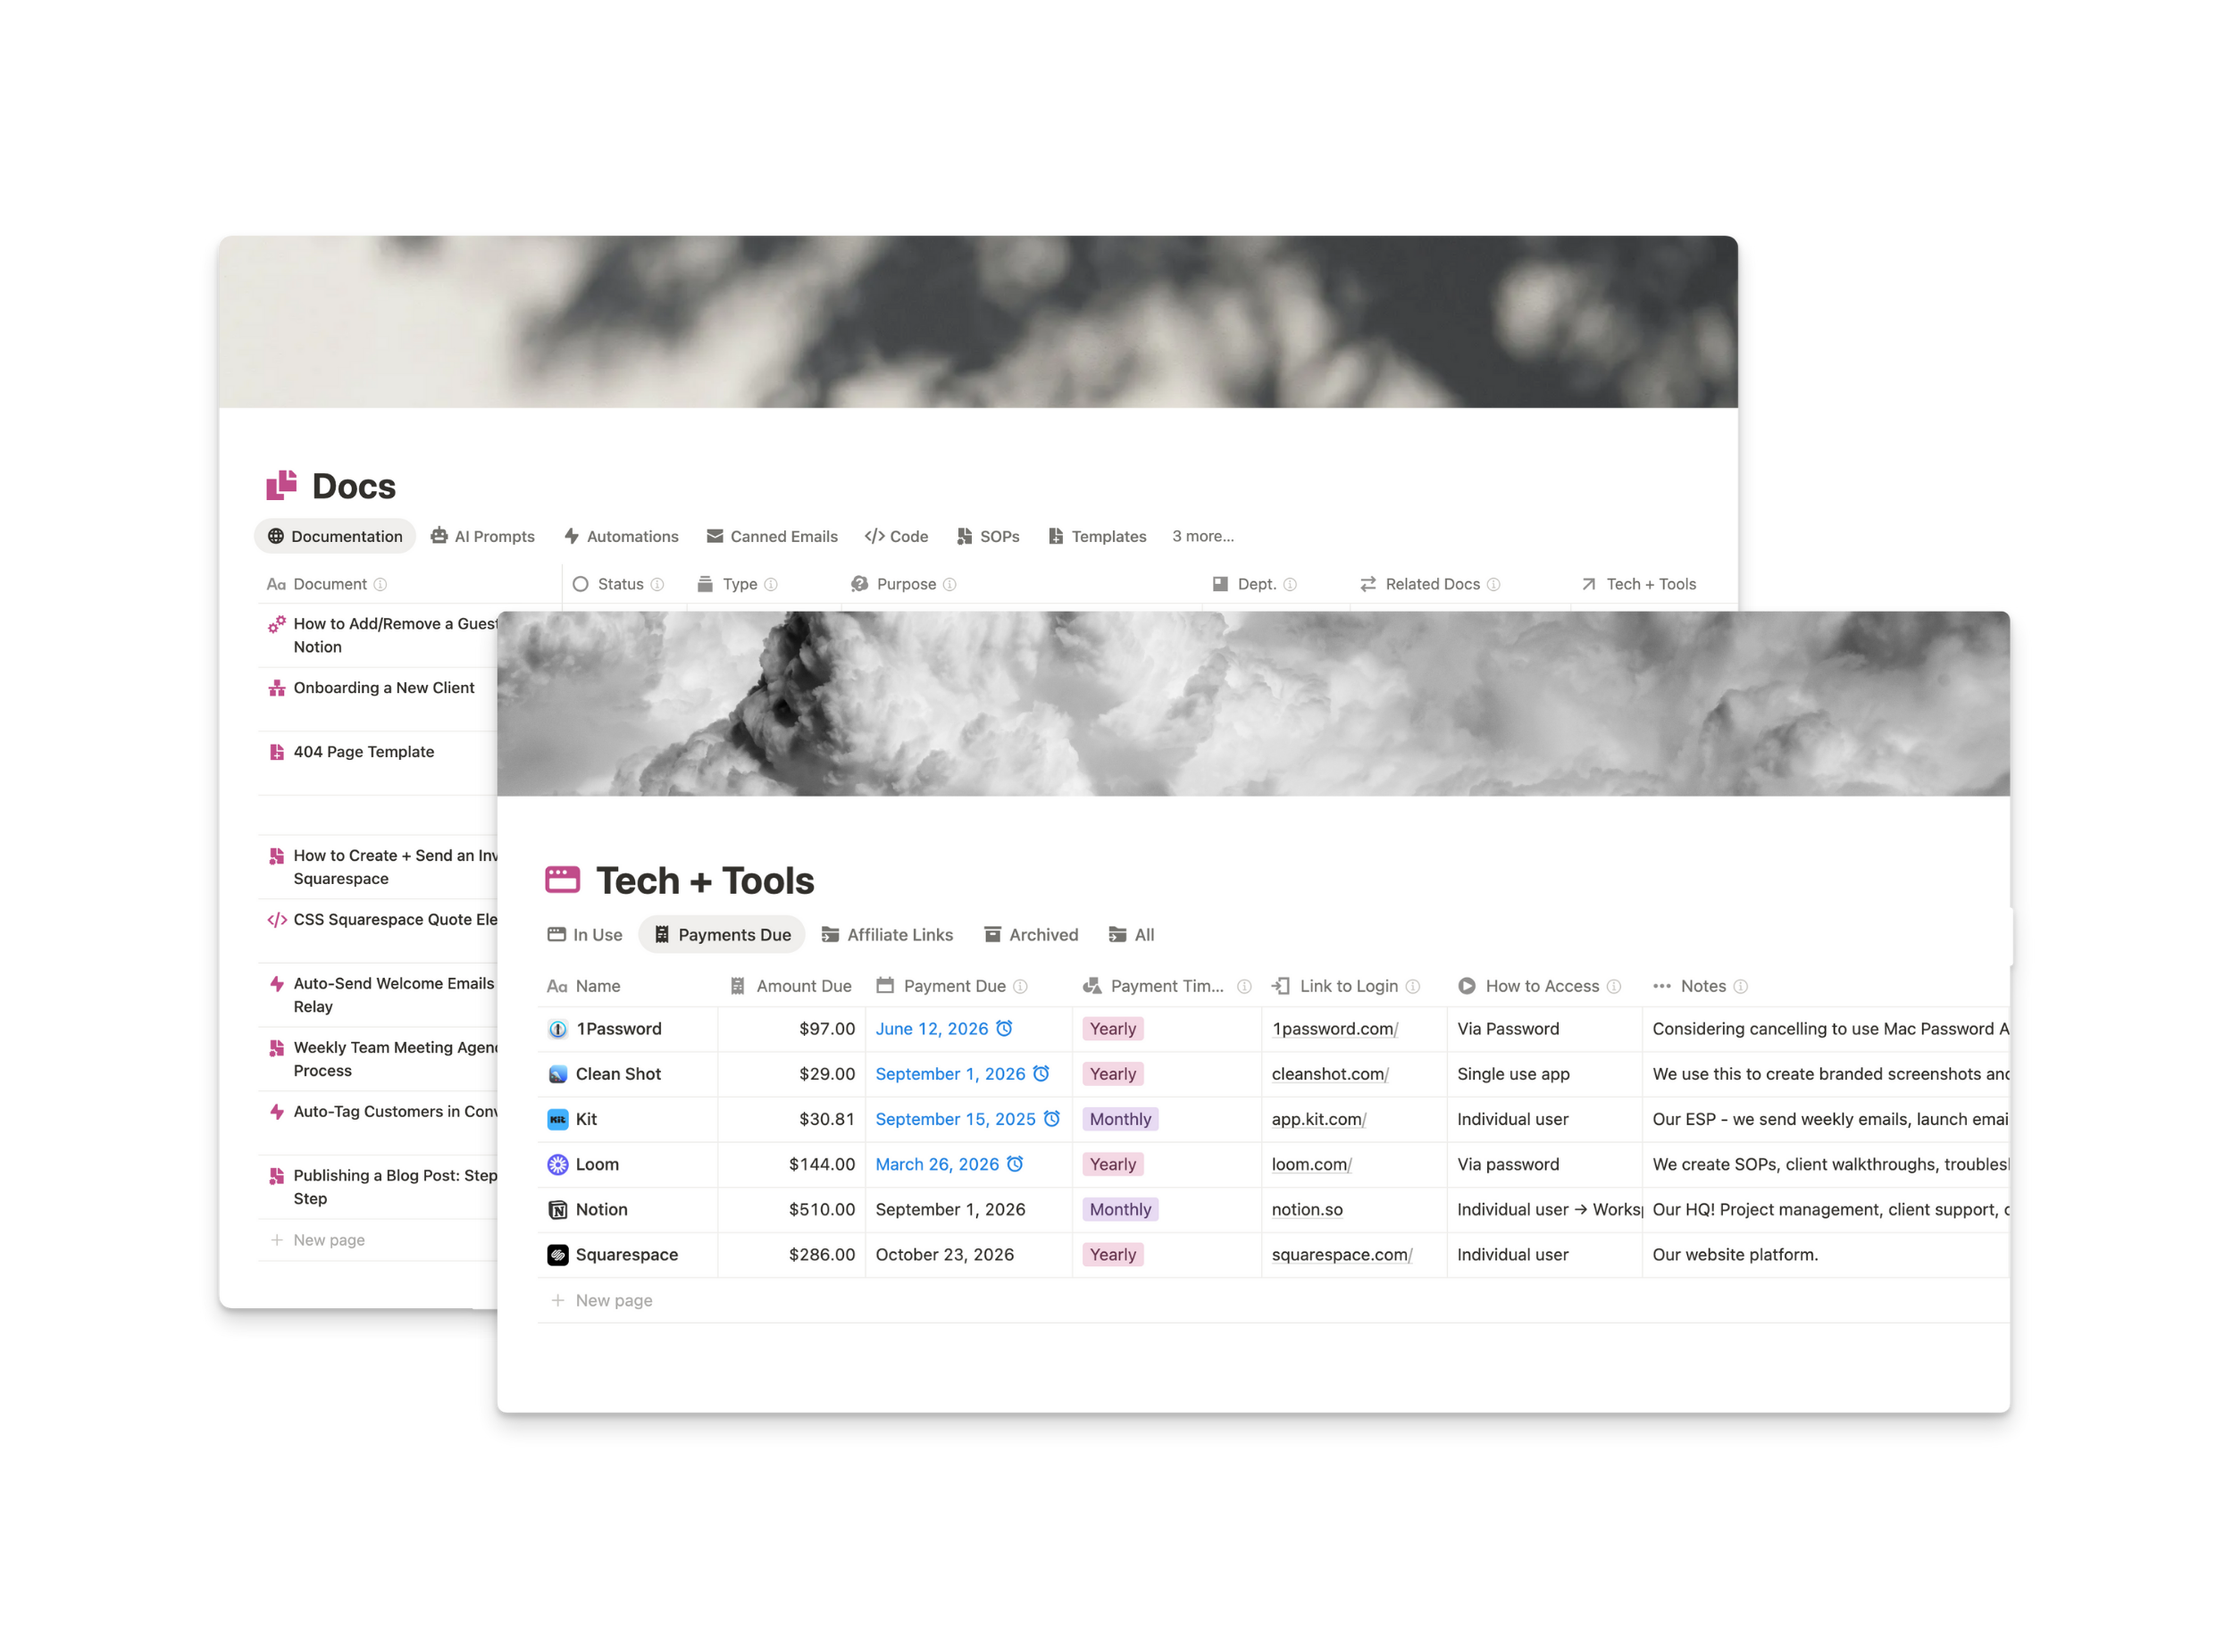Click the Monthly tag in Kit row
Viewport: 2233px width, 1652px height.
[x=1119, y=1119]
